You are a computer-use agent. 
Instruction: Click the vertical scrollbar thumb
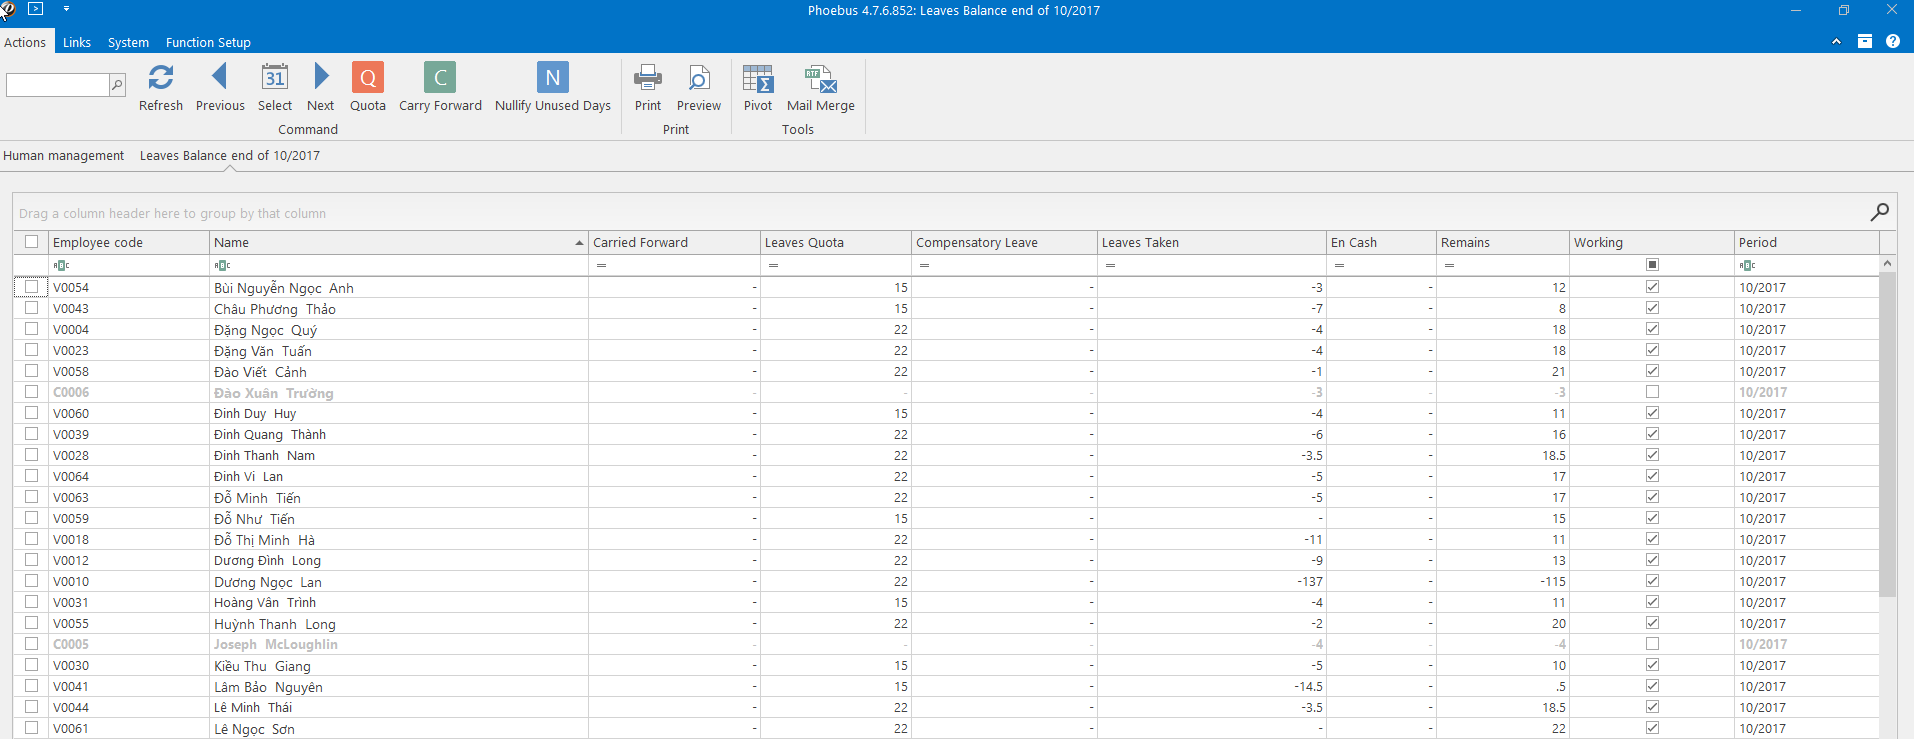(x=1887, y=434)
